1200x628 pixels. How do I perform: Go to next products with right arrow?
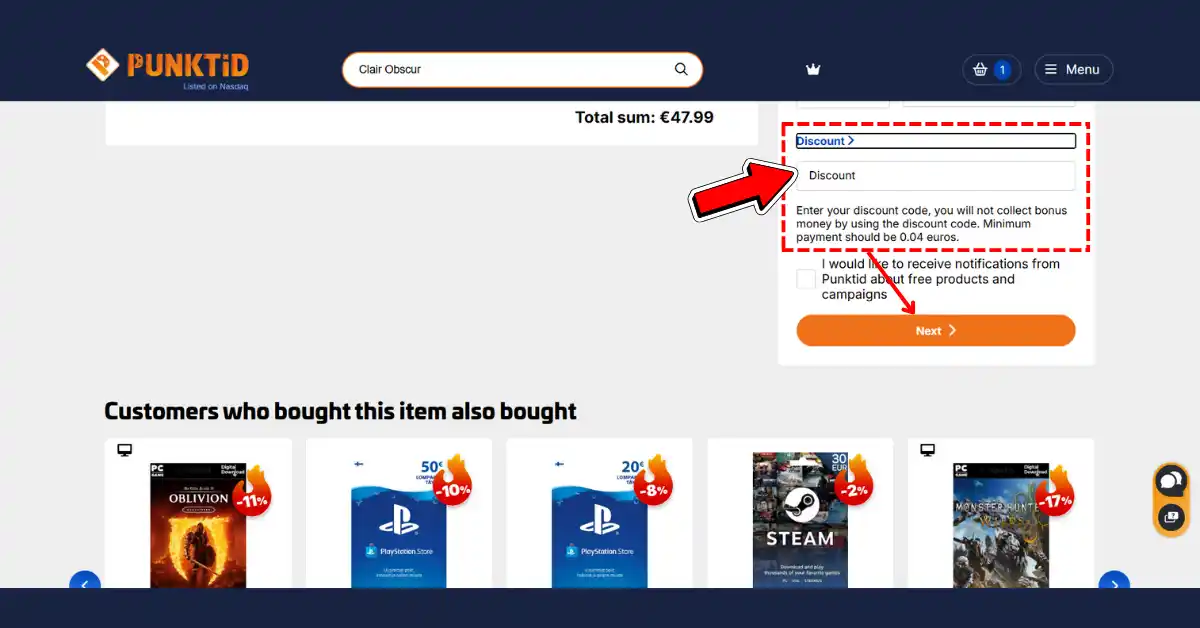point(1114,583)
